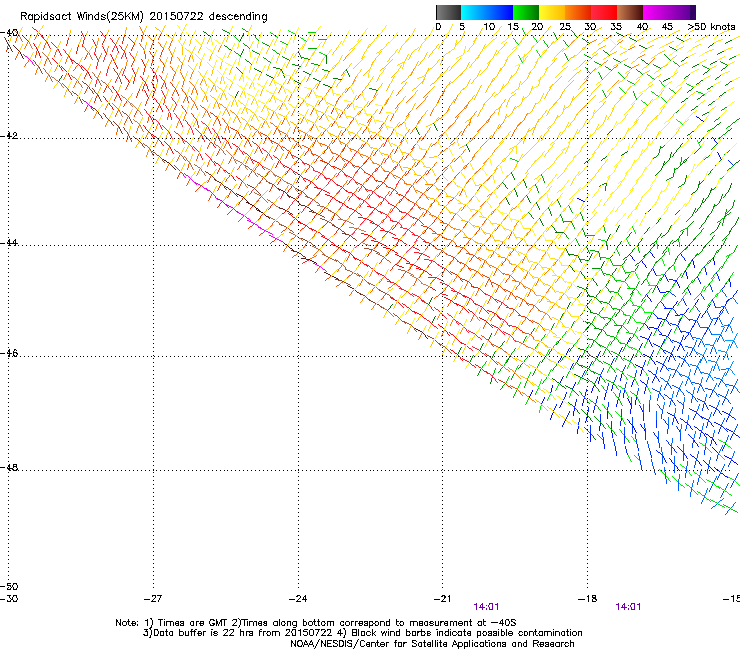This screenshot has height=650, width=740.
Task: Click the -21 longitude axis label
Action: 442,599
